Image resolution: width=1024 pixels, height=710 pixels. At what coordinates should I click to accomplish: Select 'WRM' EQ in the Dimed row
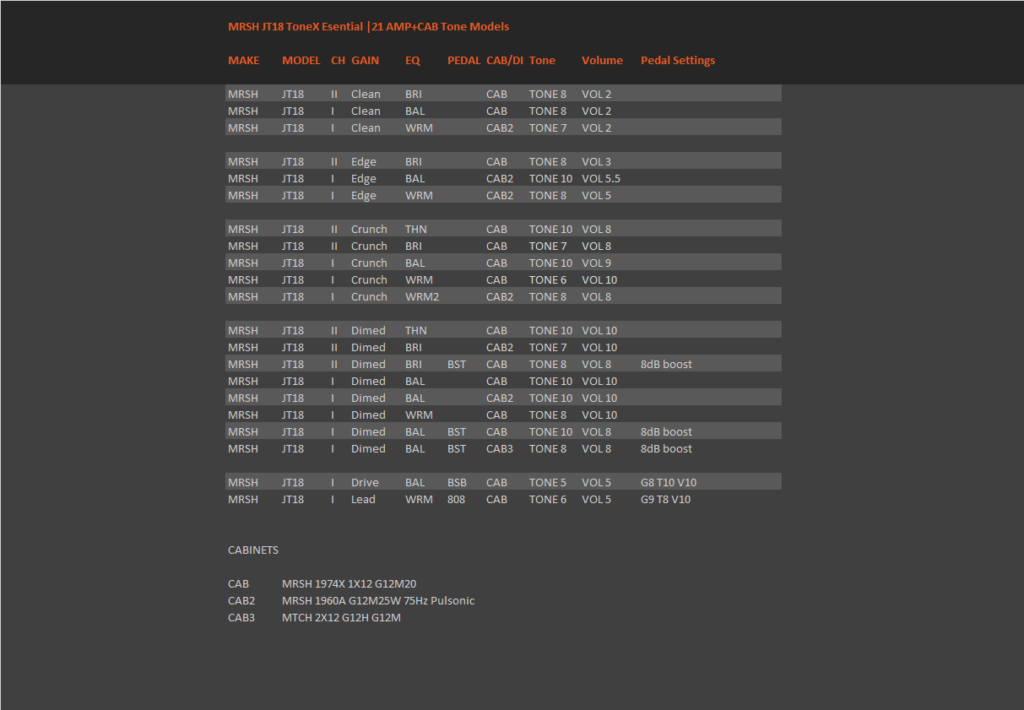(419, 415)
